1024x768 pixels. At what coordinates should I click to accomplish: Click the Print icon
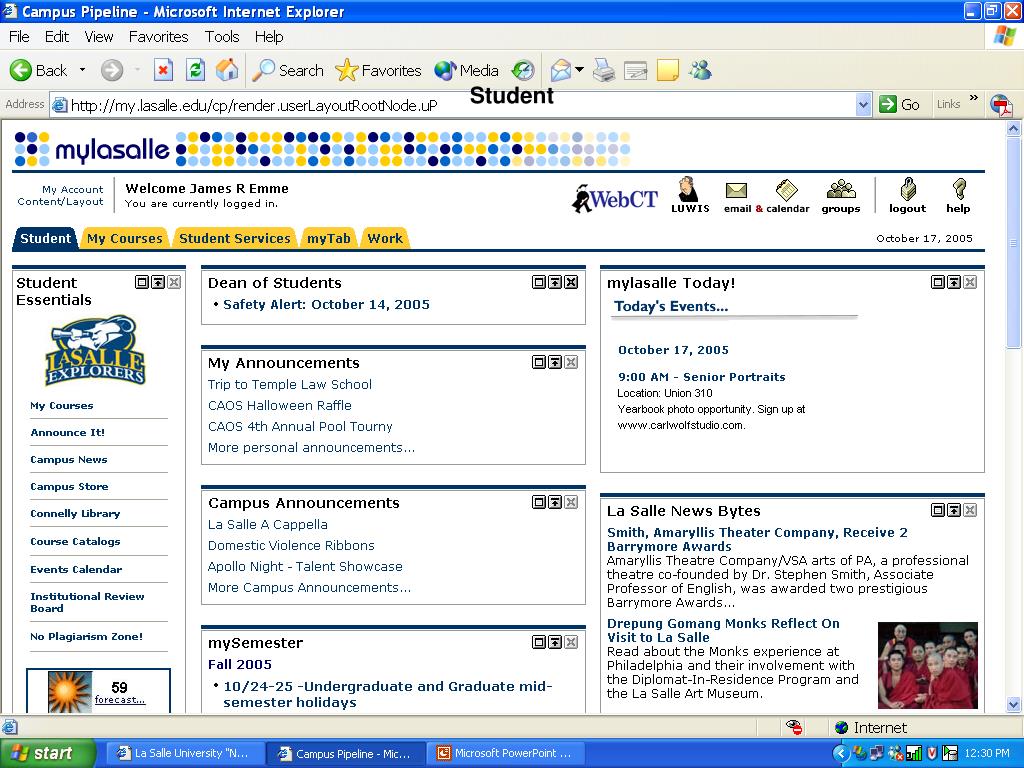point(604,70)
